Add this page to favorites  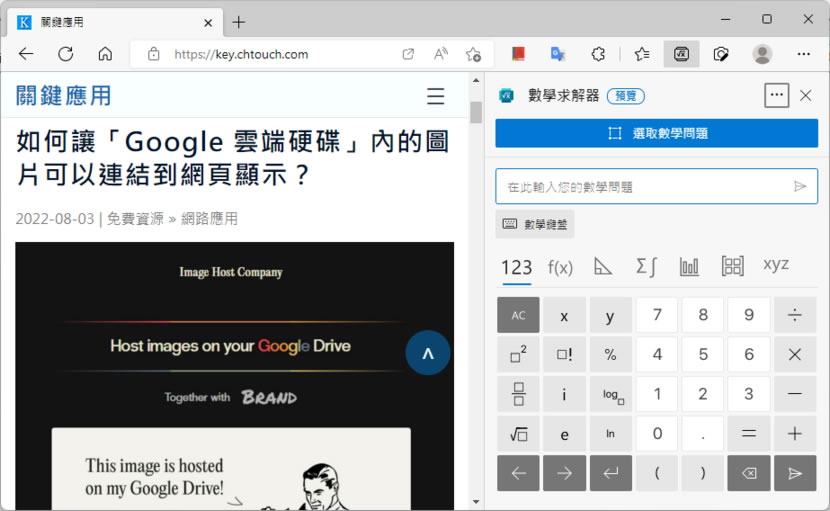[473, 54]
